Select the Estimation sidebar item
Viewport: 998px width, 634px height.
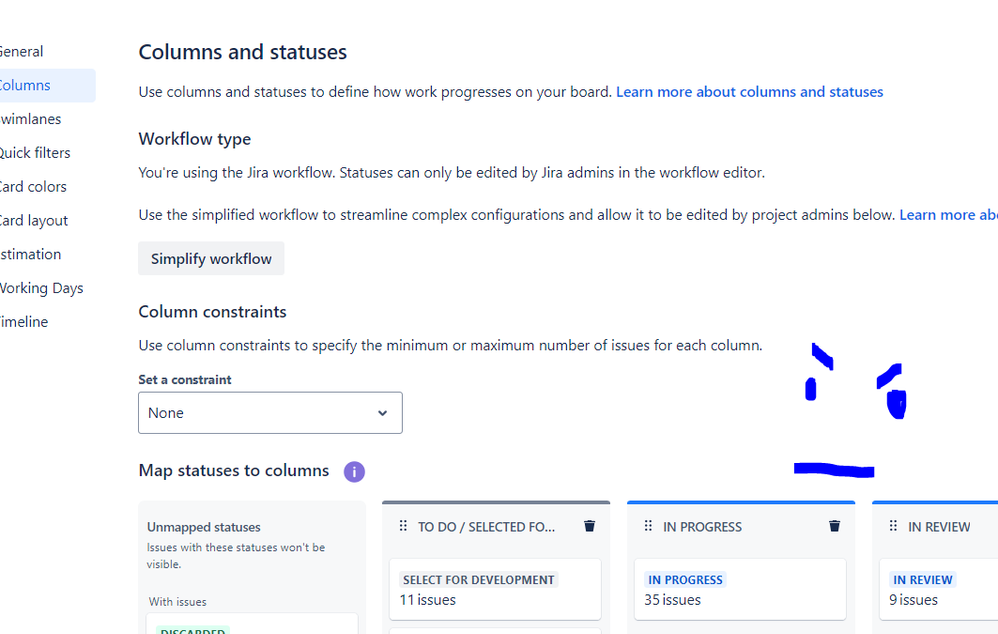pos(31,254)
